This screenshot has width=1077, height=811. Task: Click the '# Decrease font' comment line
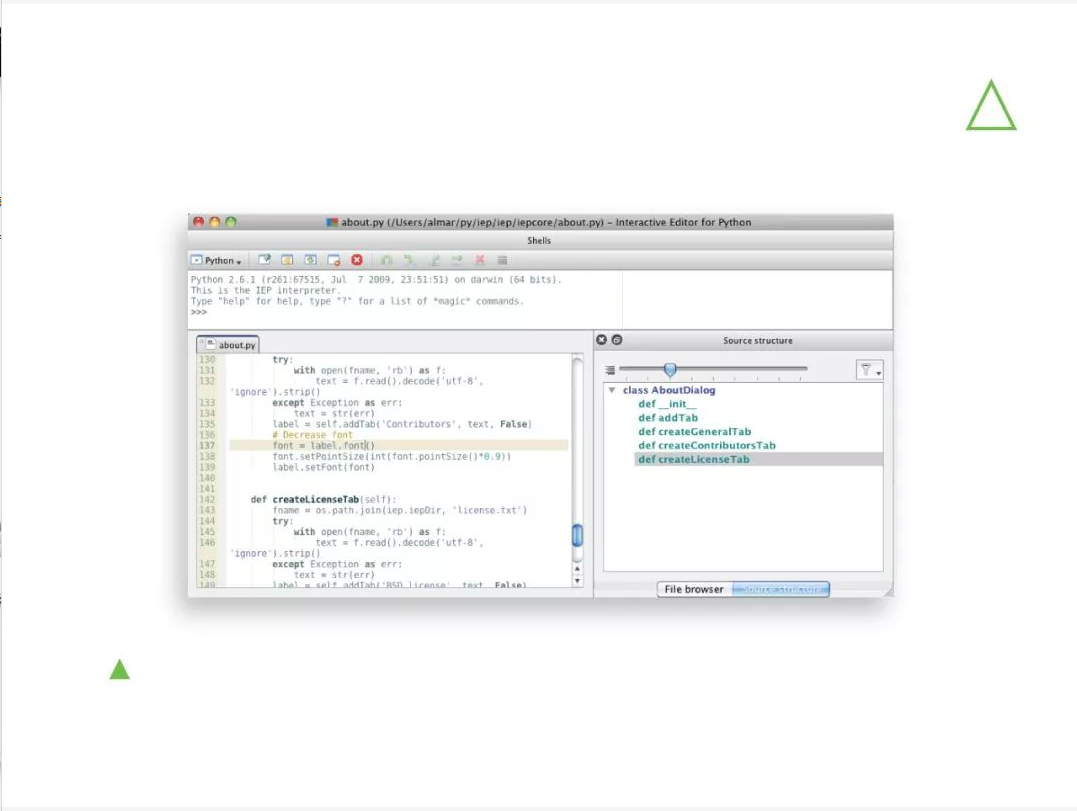click(312, 435)
